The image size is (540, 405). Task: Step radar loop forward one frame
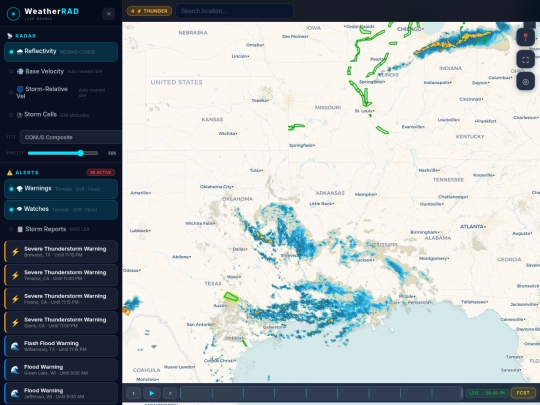[170, 393]
